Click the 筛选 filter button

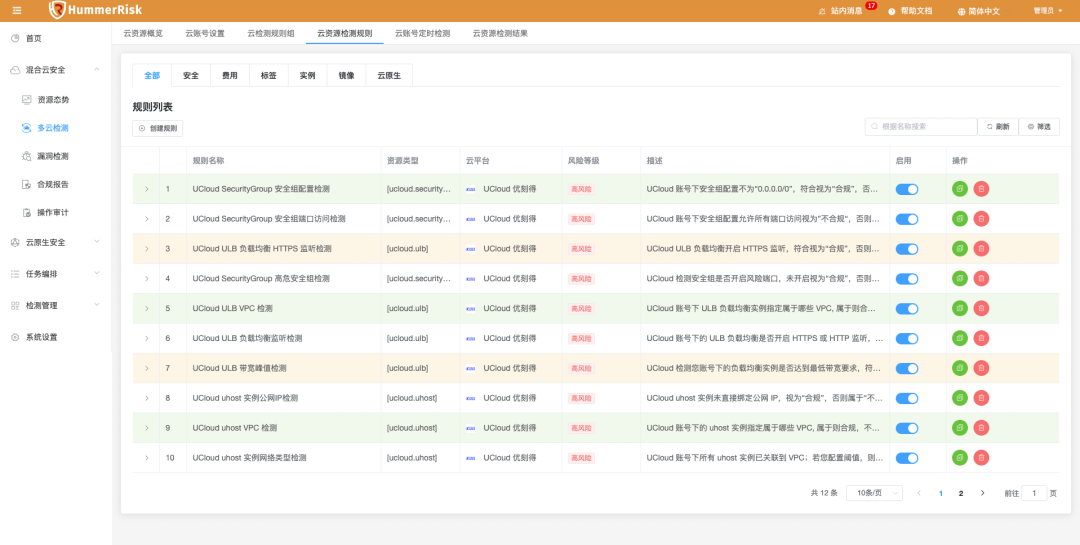coord(1039,127)
